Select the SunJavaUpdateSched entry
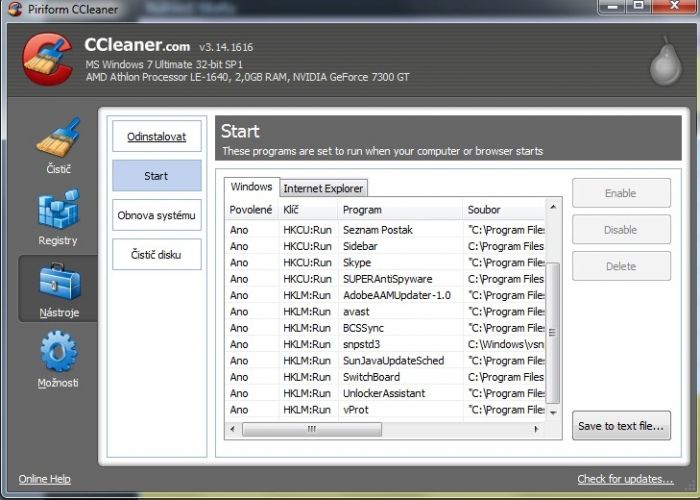 (x=385, y=361)
